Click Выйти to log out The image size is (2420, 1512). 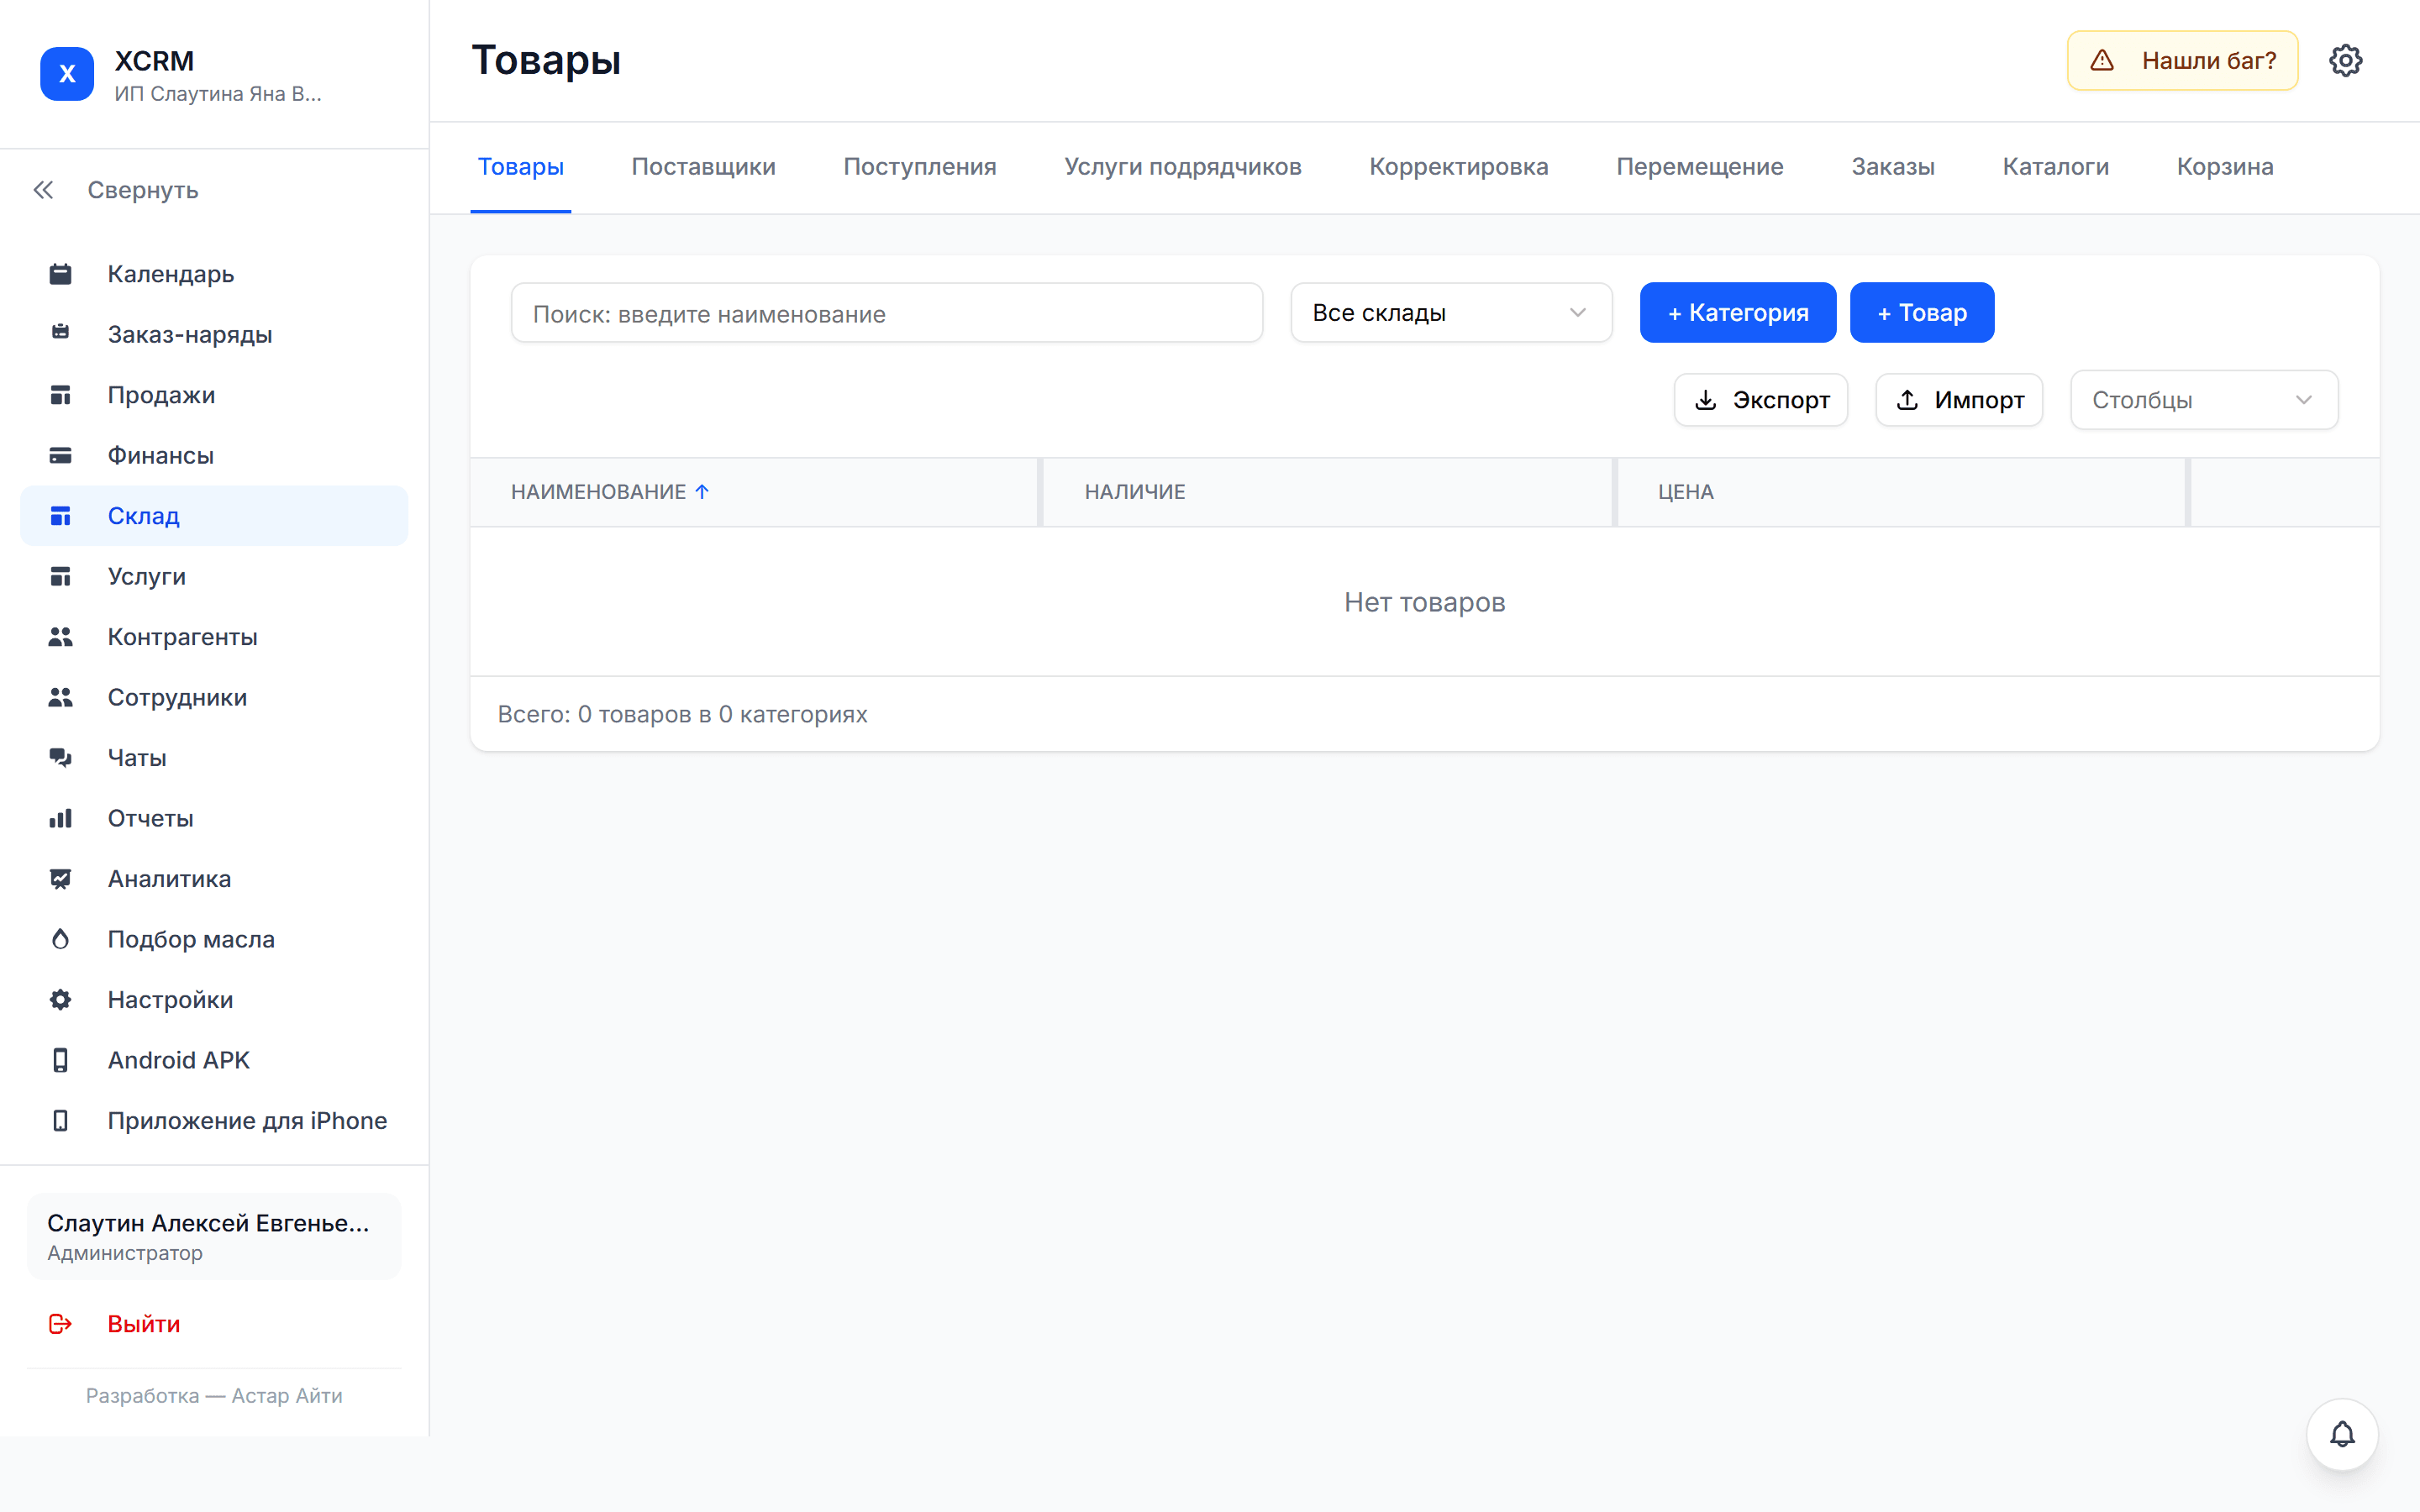tap(144, 1324)
